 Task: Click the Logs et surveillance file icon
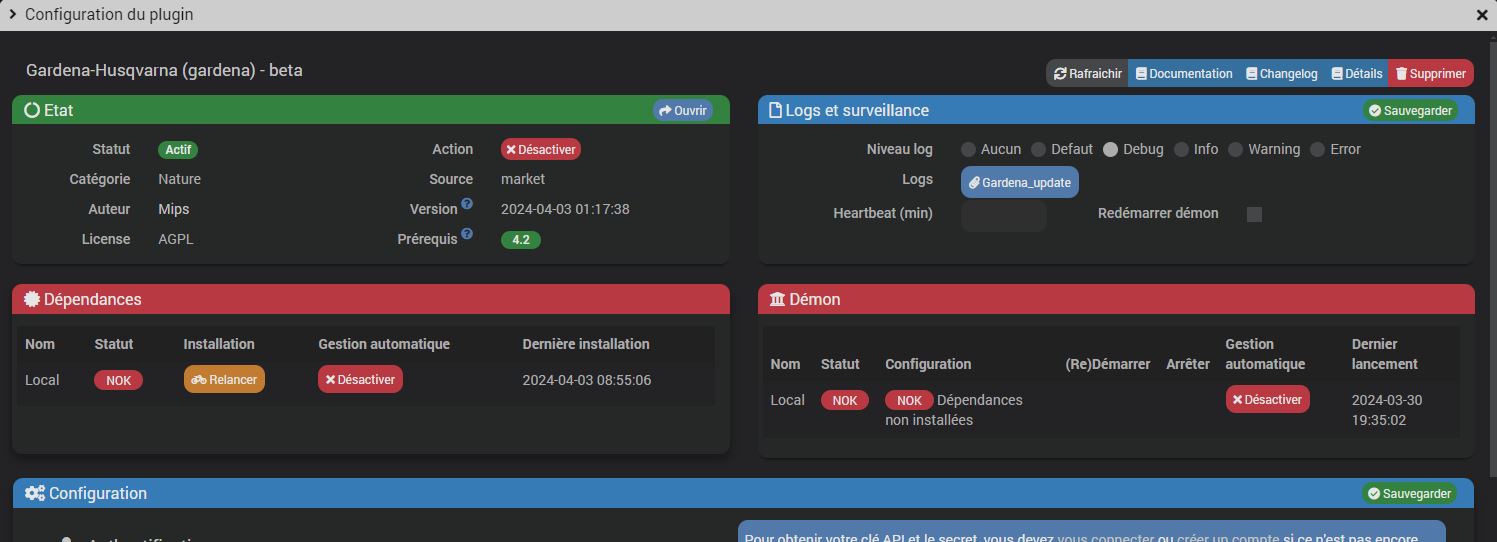[x=775, y=110]
